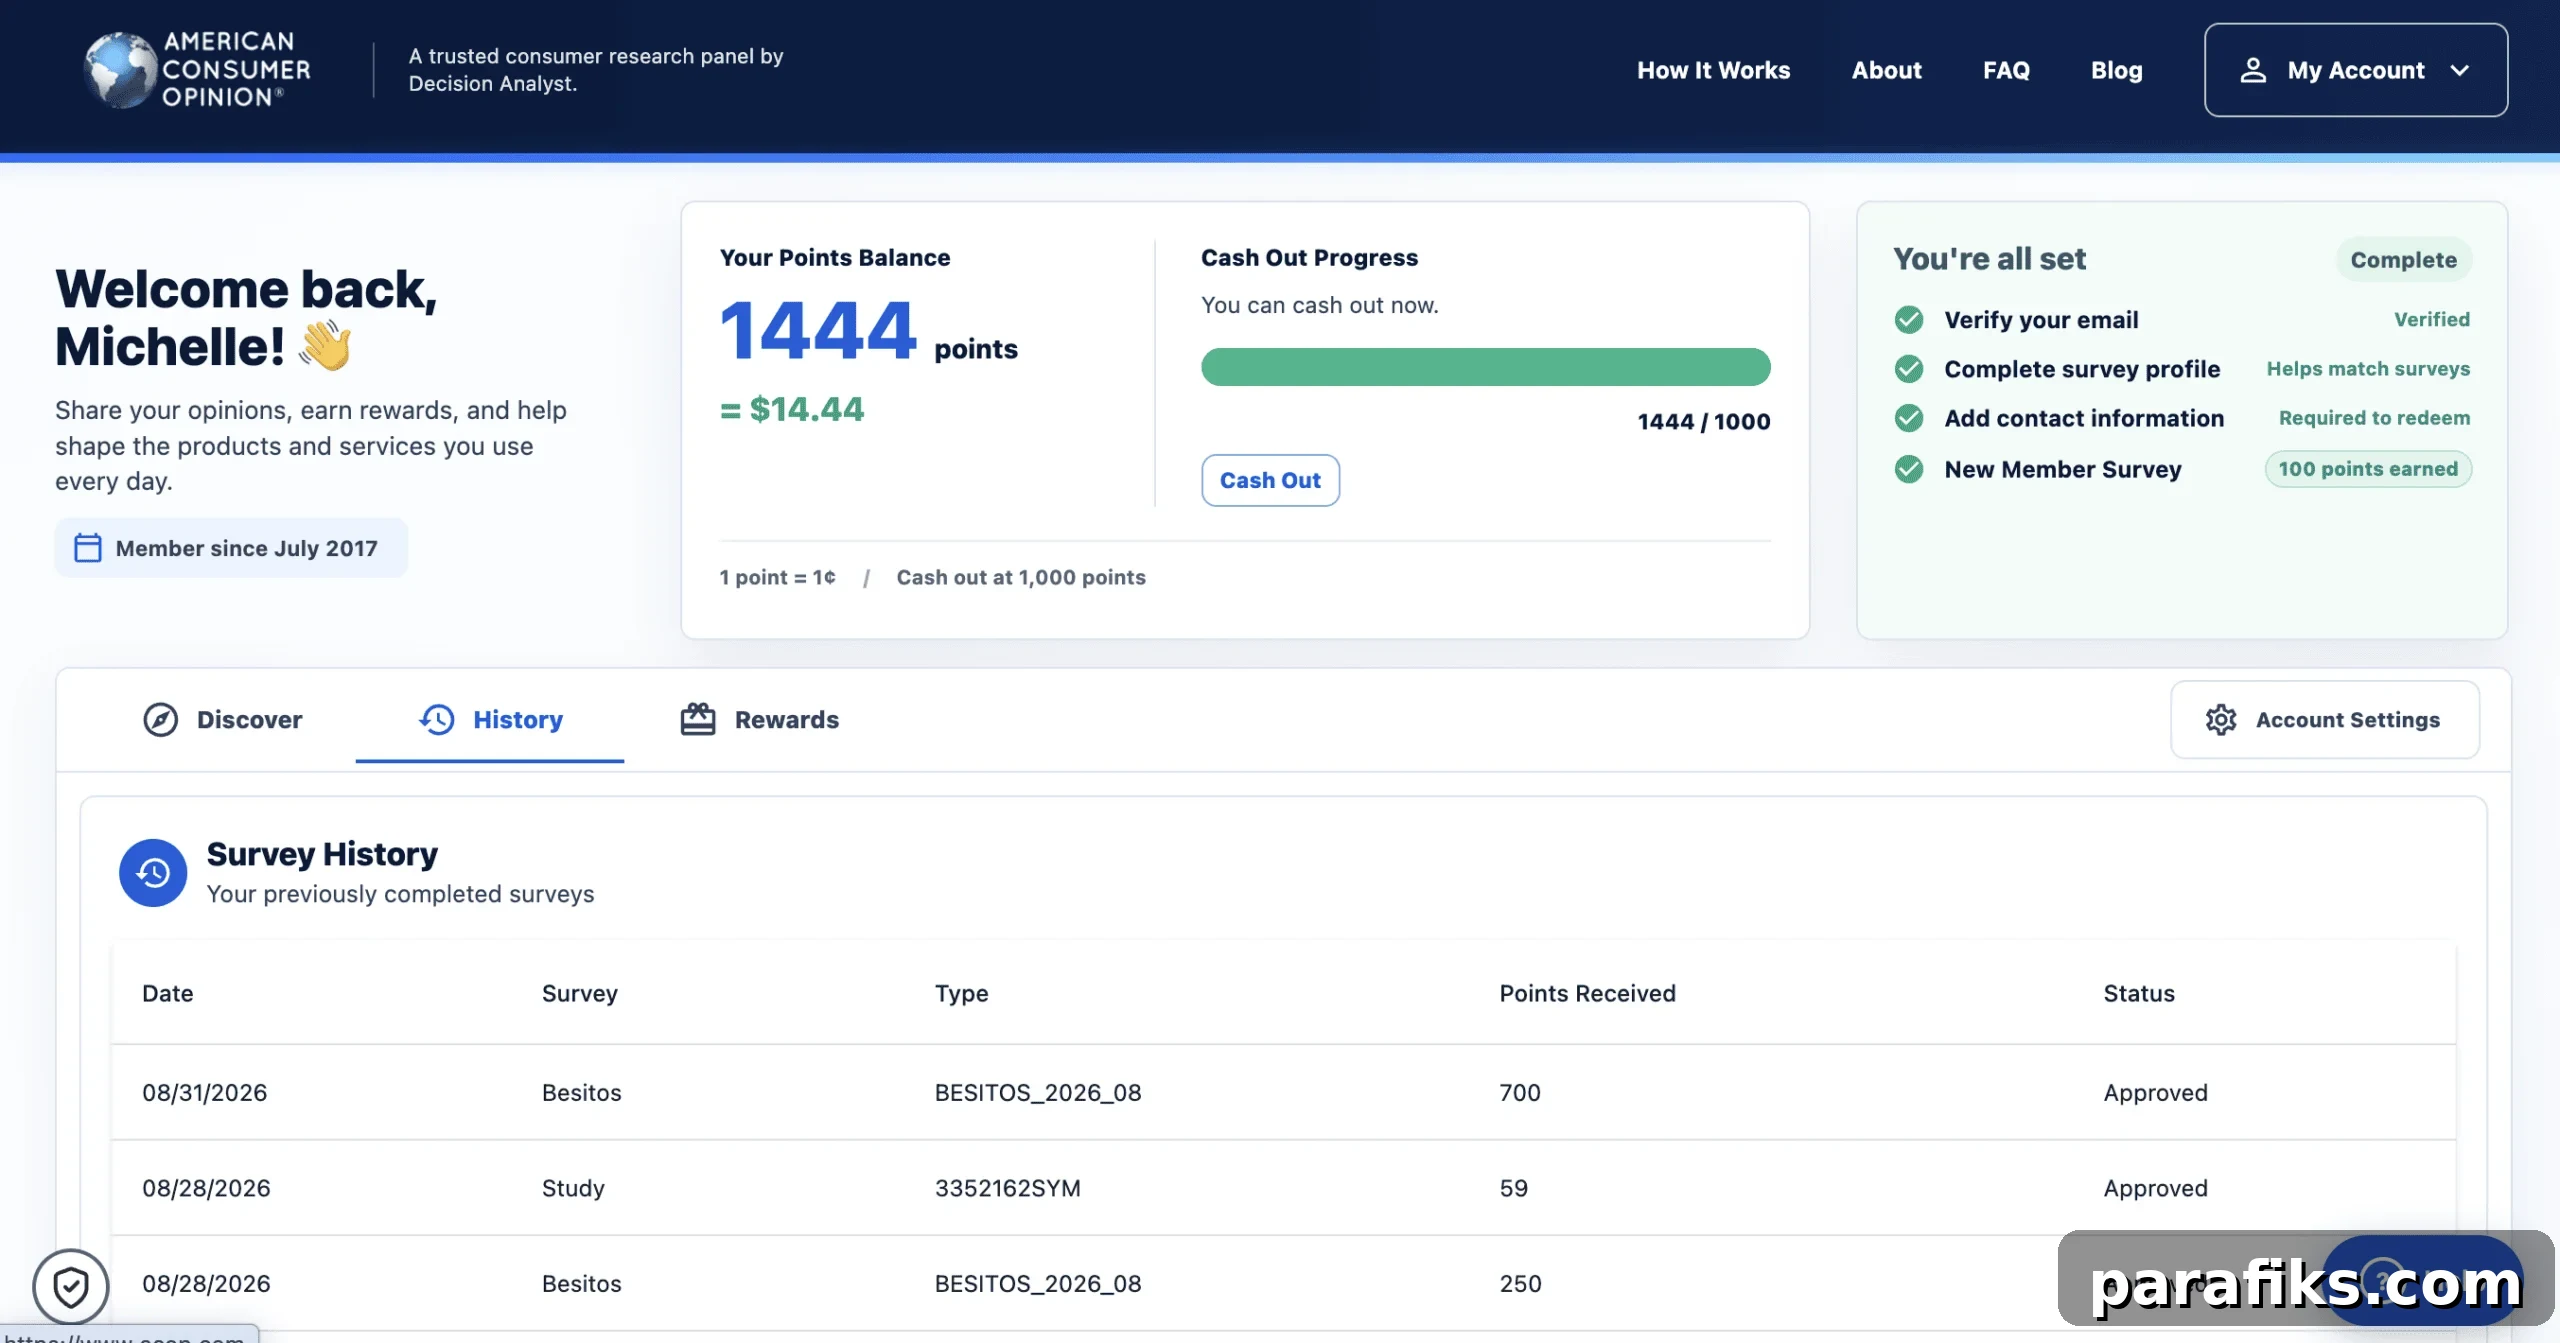
Task: Click the My Account person icon
Action: coord(2252,70)
